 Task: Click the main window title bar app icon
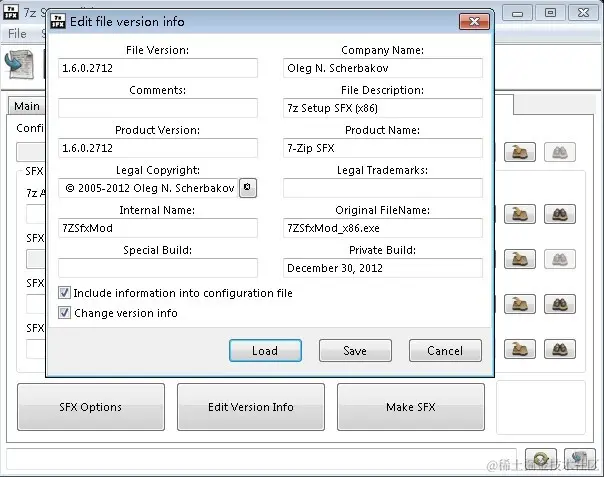click(11, 12)
